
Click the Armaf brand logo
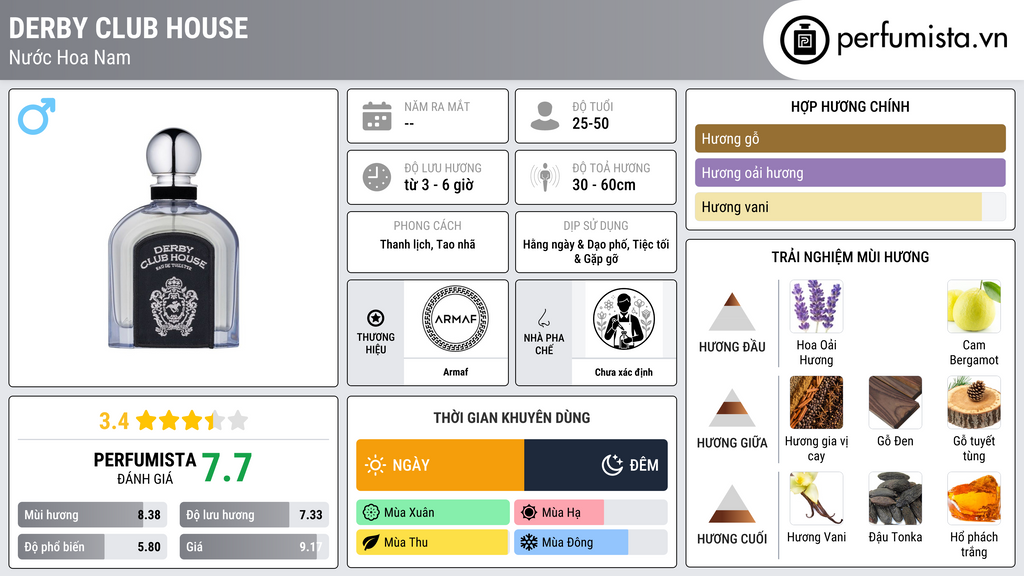pyautogui.click(x=455, y=319)
